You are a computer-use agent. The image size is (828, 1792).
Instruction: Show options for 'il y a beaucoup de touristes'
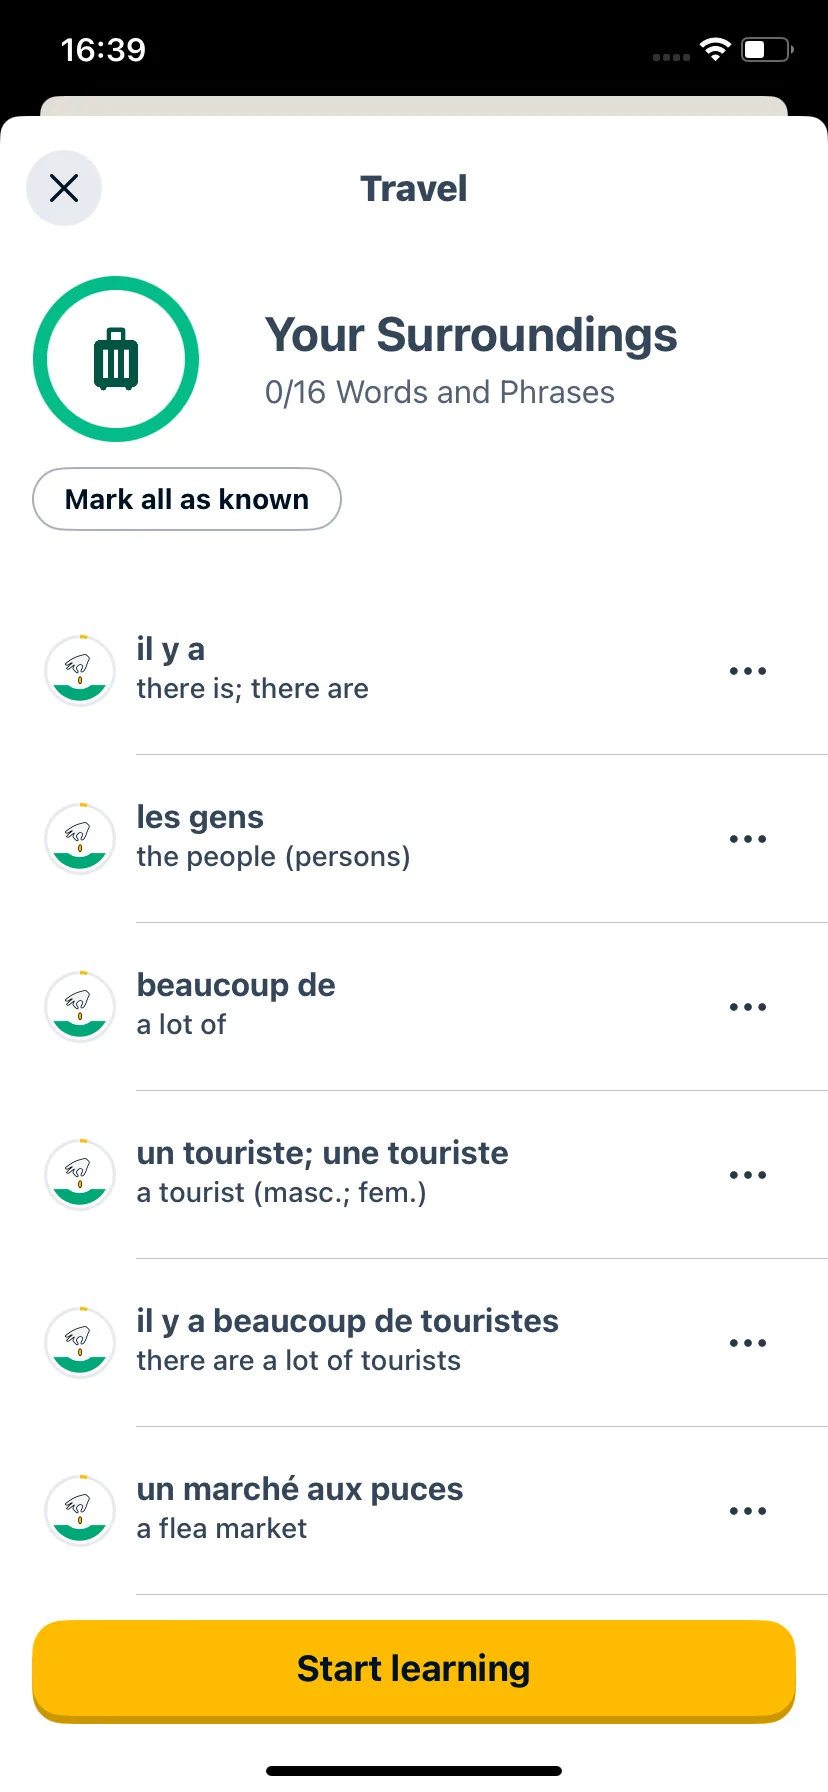tap(748, 1343)
